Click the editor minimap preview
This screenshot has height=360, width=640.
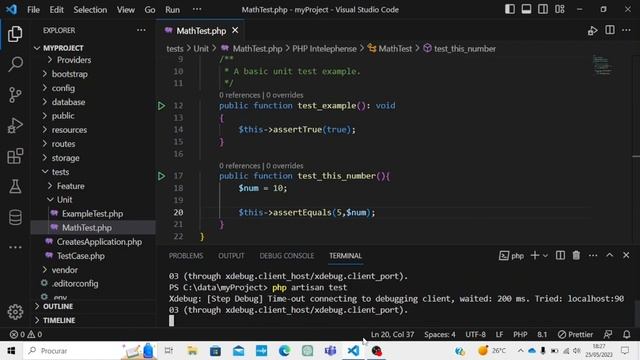(602, 65)
